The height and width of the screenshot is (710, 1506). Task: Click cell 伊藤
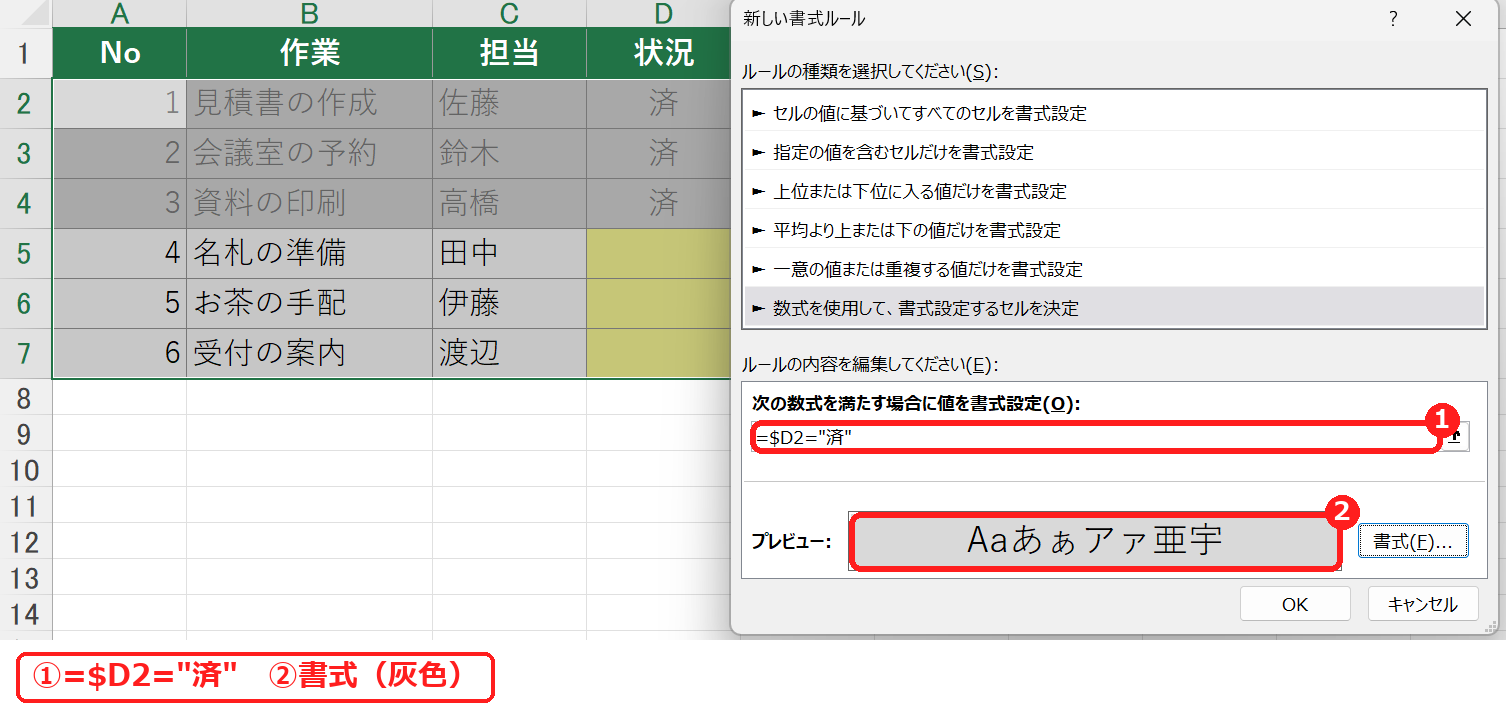point(509,303)
